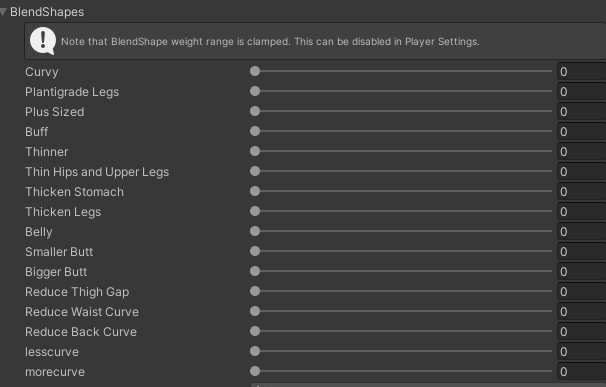Image resolution: width=606 pixels, height=387 pixels.
Task: Click the Bigger Butt value field
Action: point(581,272)
